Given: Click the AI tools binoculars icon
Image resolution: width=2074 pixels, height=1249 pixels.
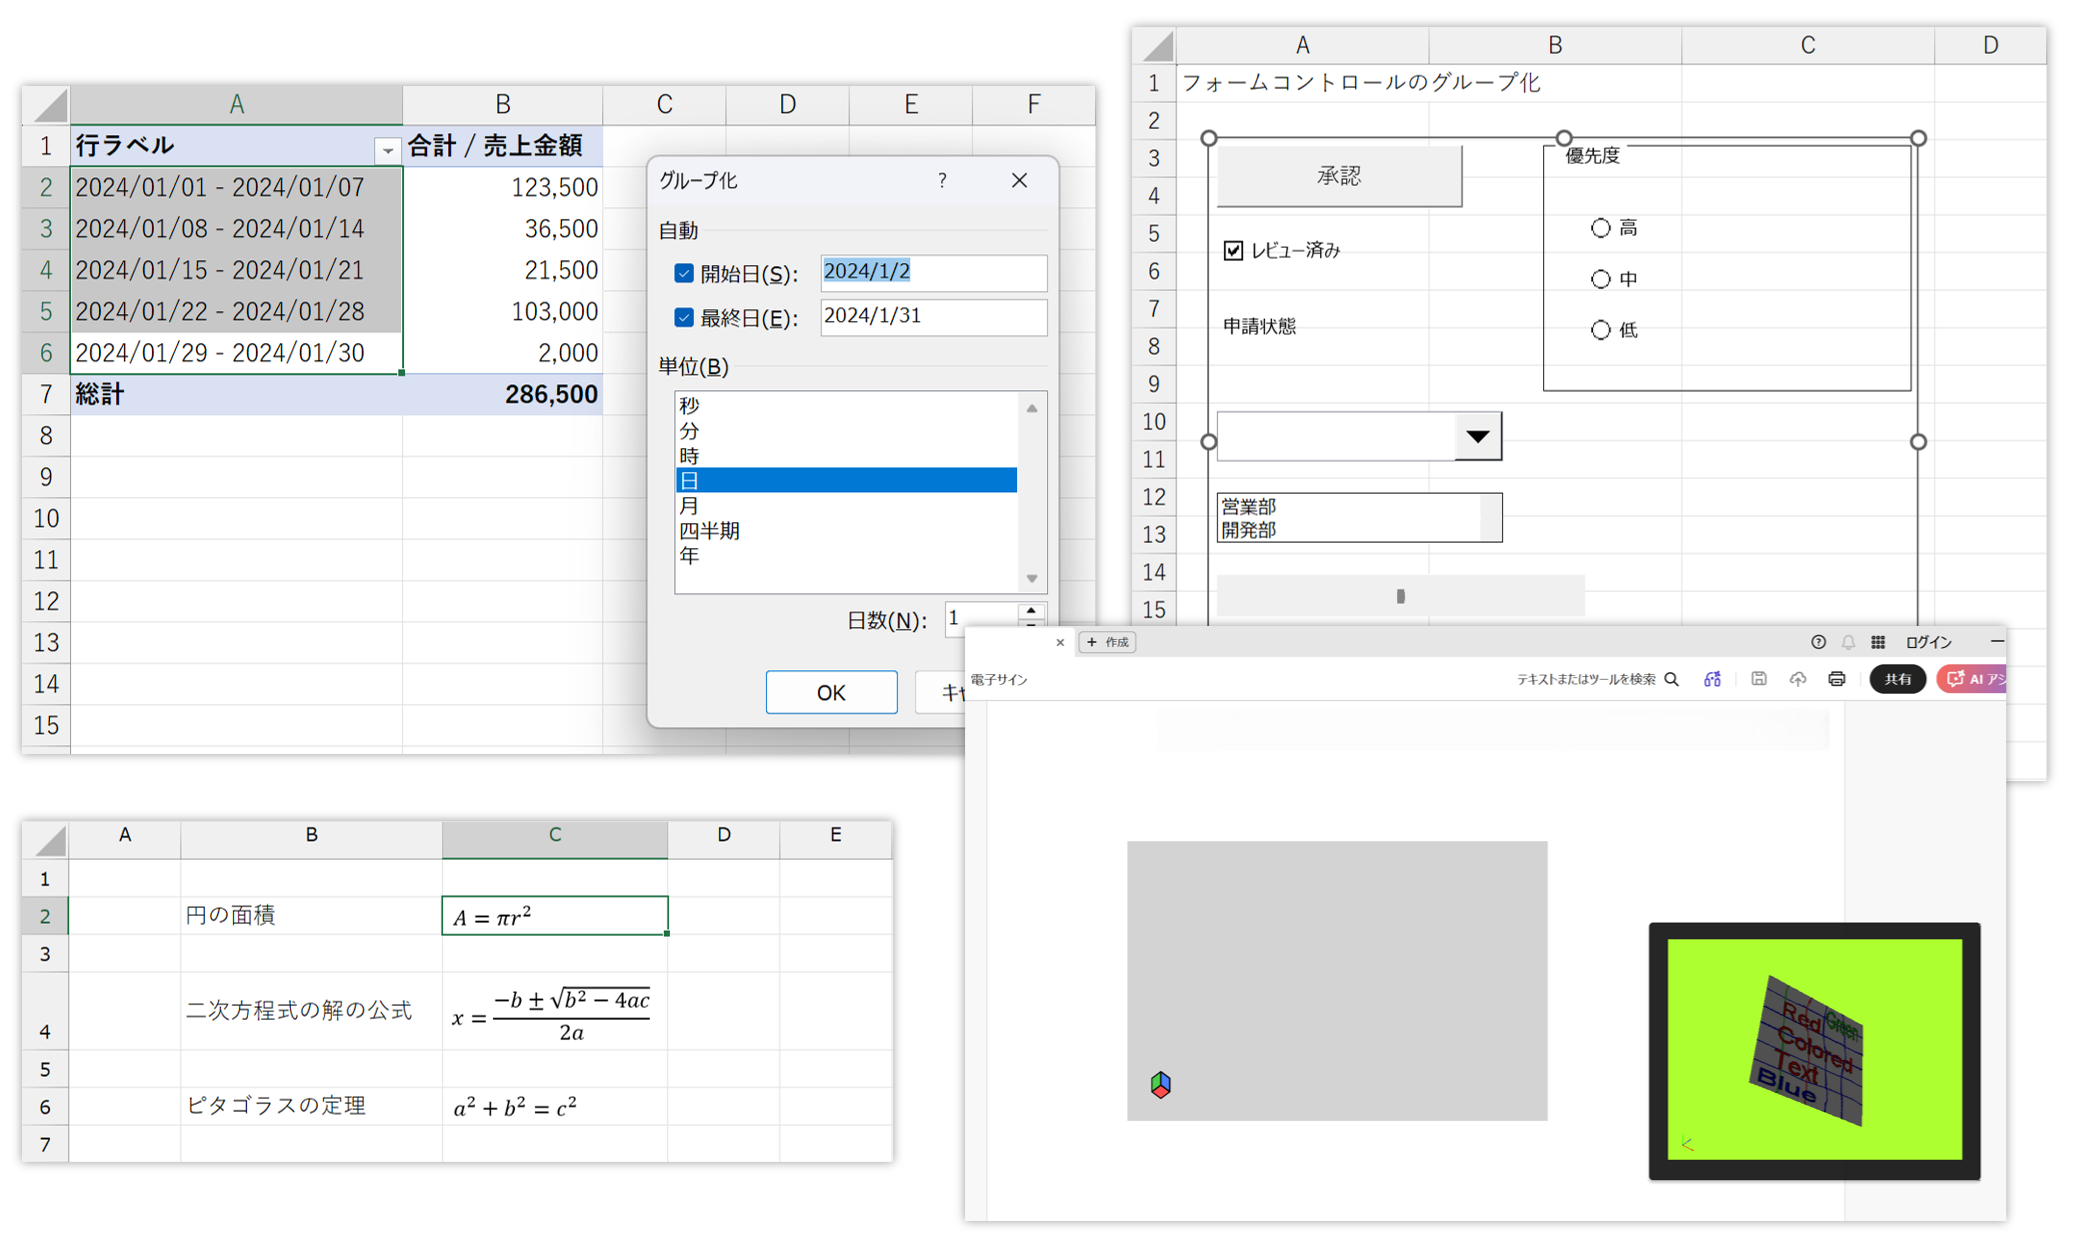Looking at the screenshot, I should (1713, 679).
